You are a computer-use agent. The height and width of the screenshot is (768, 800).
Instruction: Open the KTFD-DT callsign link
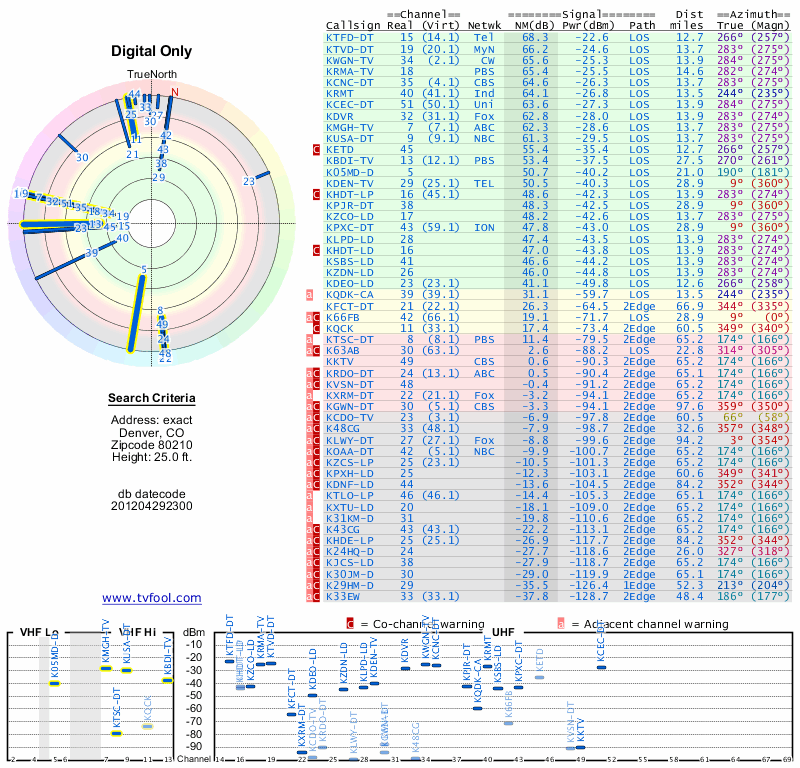pos(349,37)
